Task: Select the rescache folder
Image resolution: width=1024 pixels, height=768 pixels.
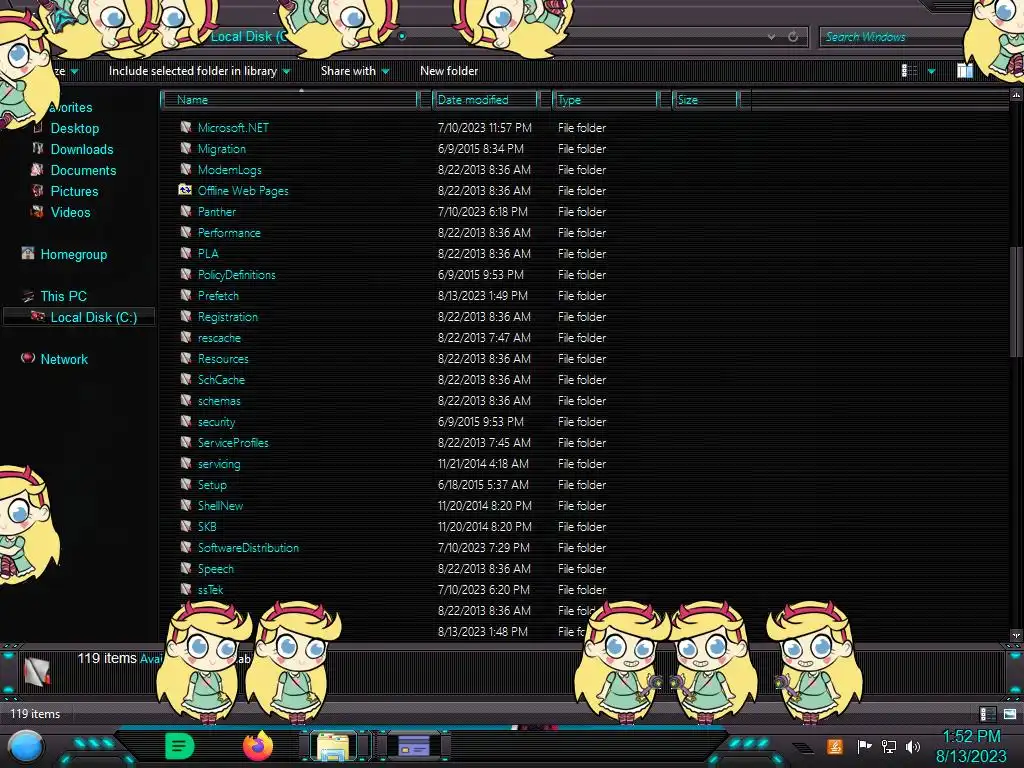Action: [219, 338]
